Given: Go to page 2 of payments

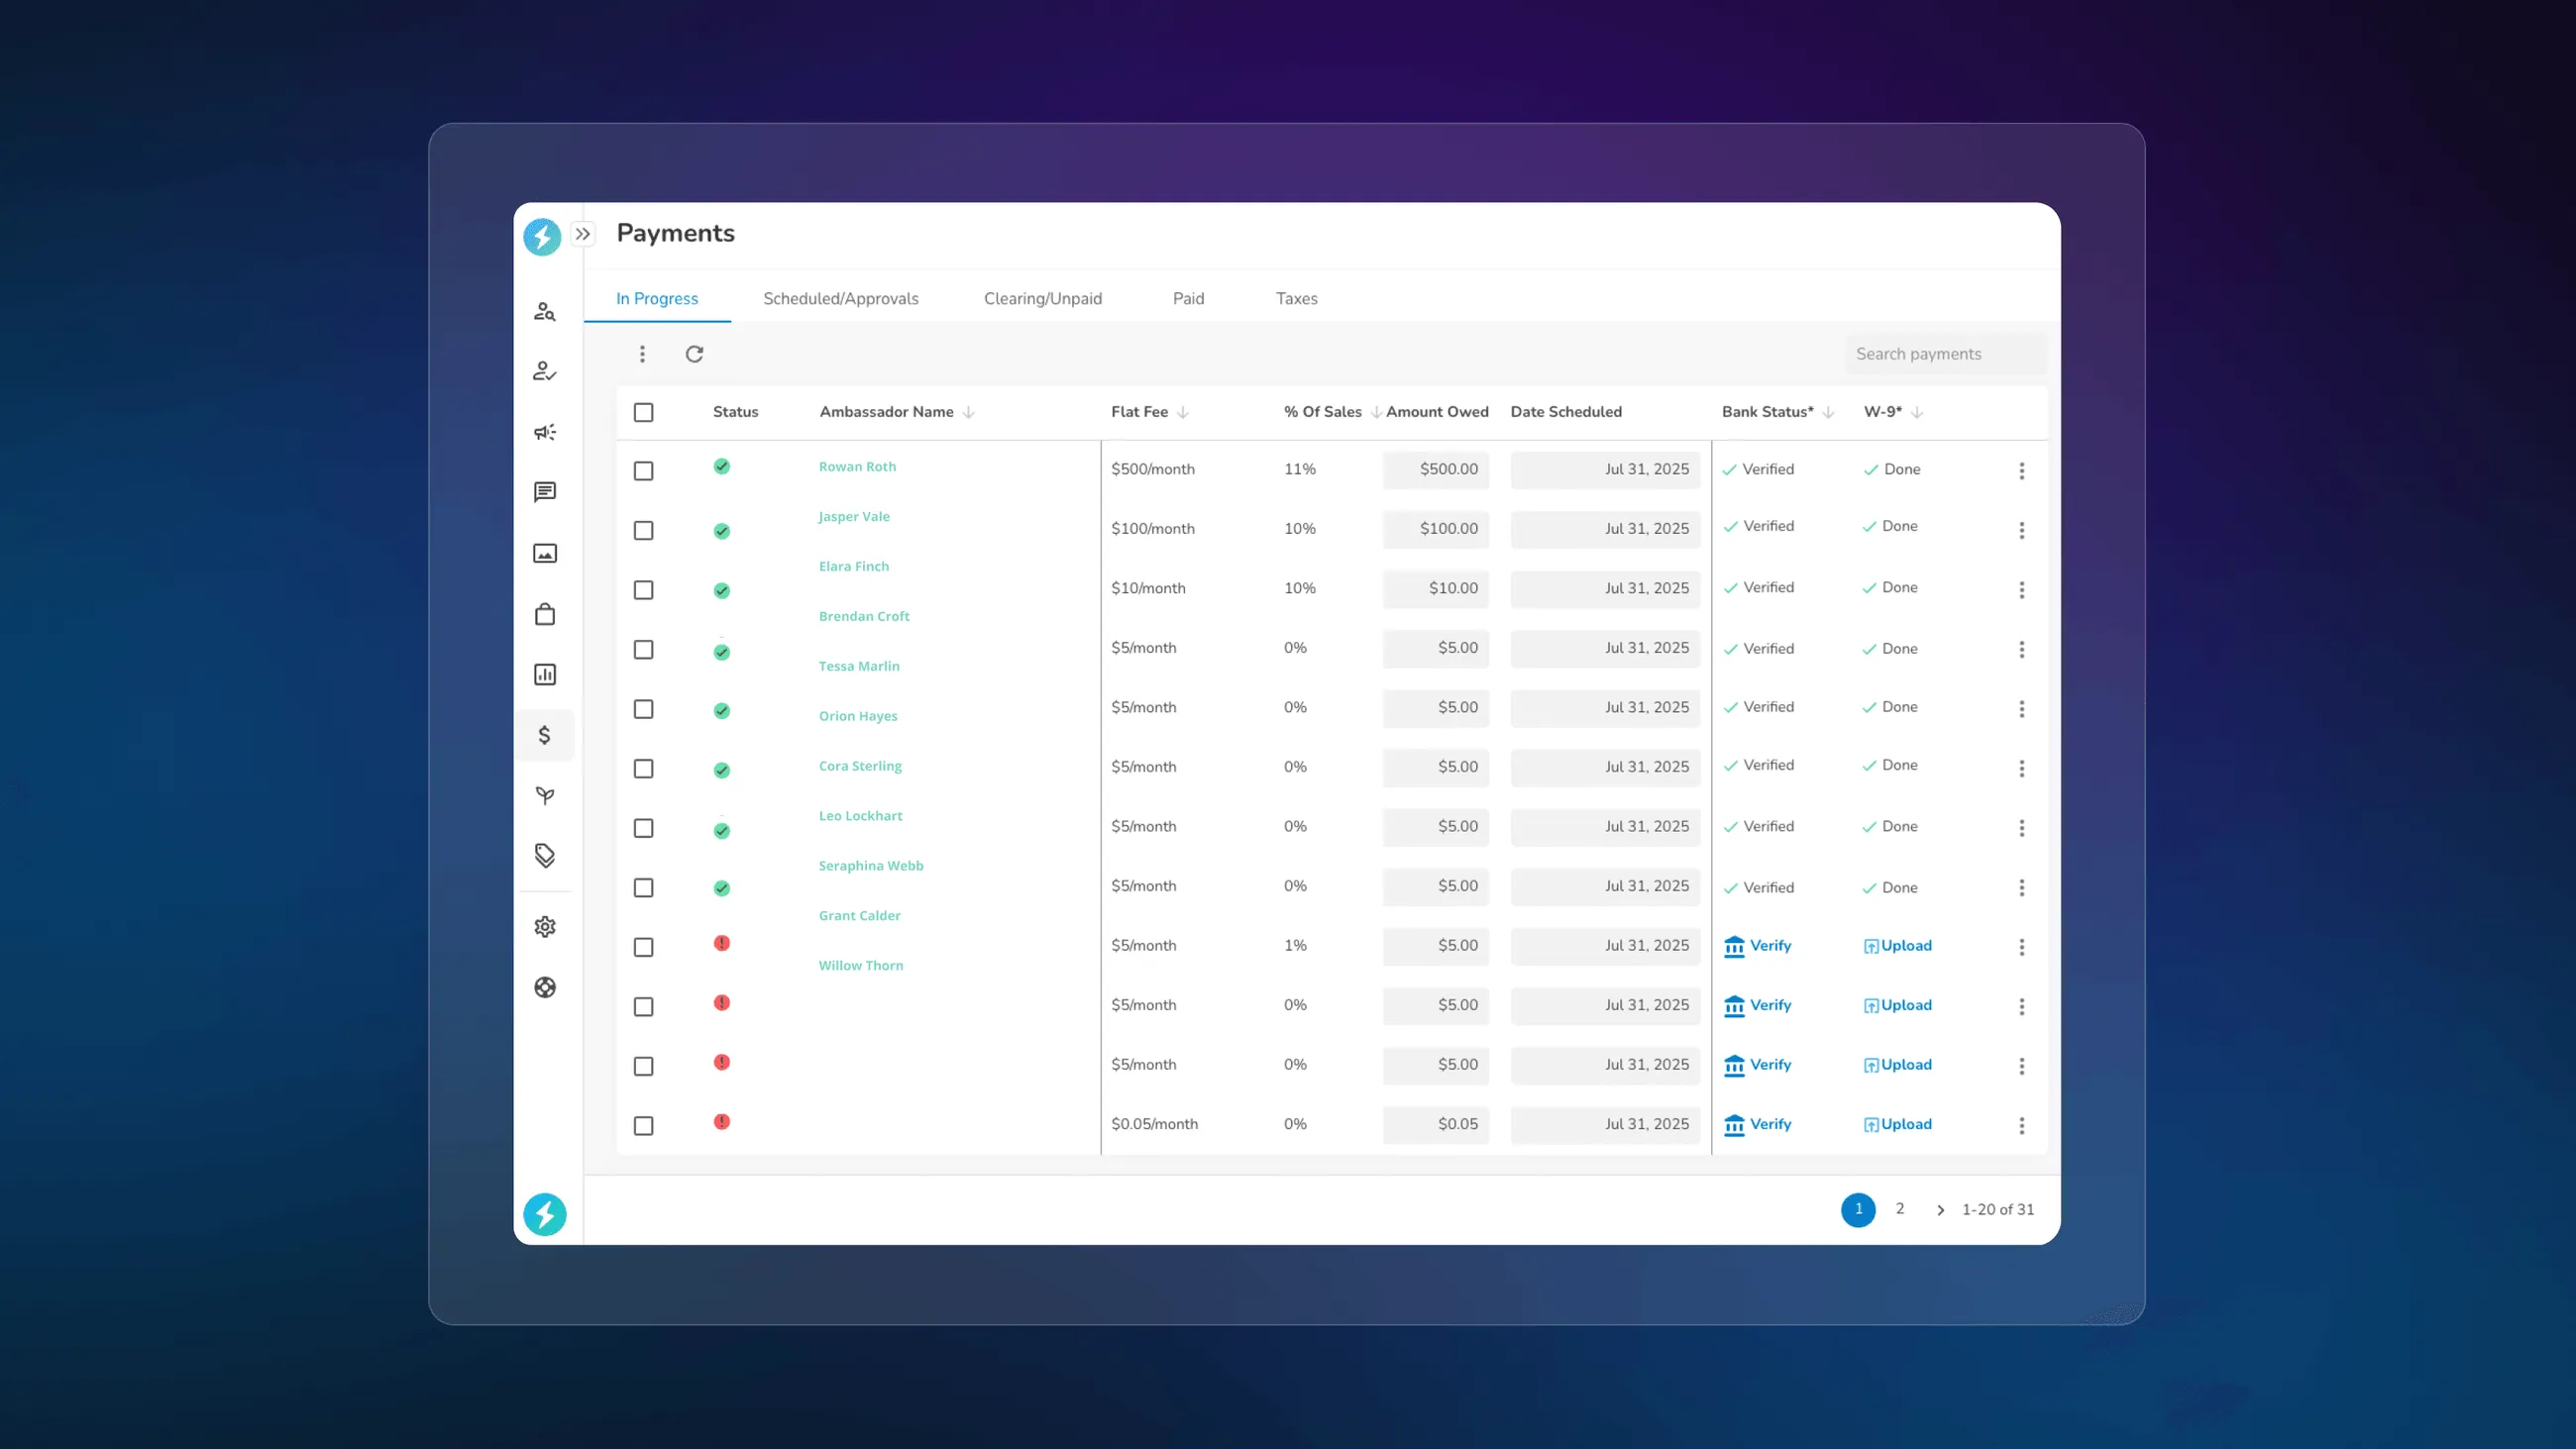Looking at the screenshot, I should (1899, 1209).
